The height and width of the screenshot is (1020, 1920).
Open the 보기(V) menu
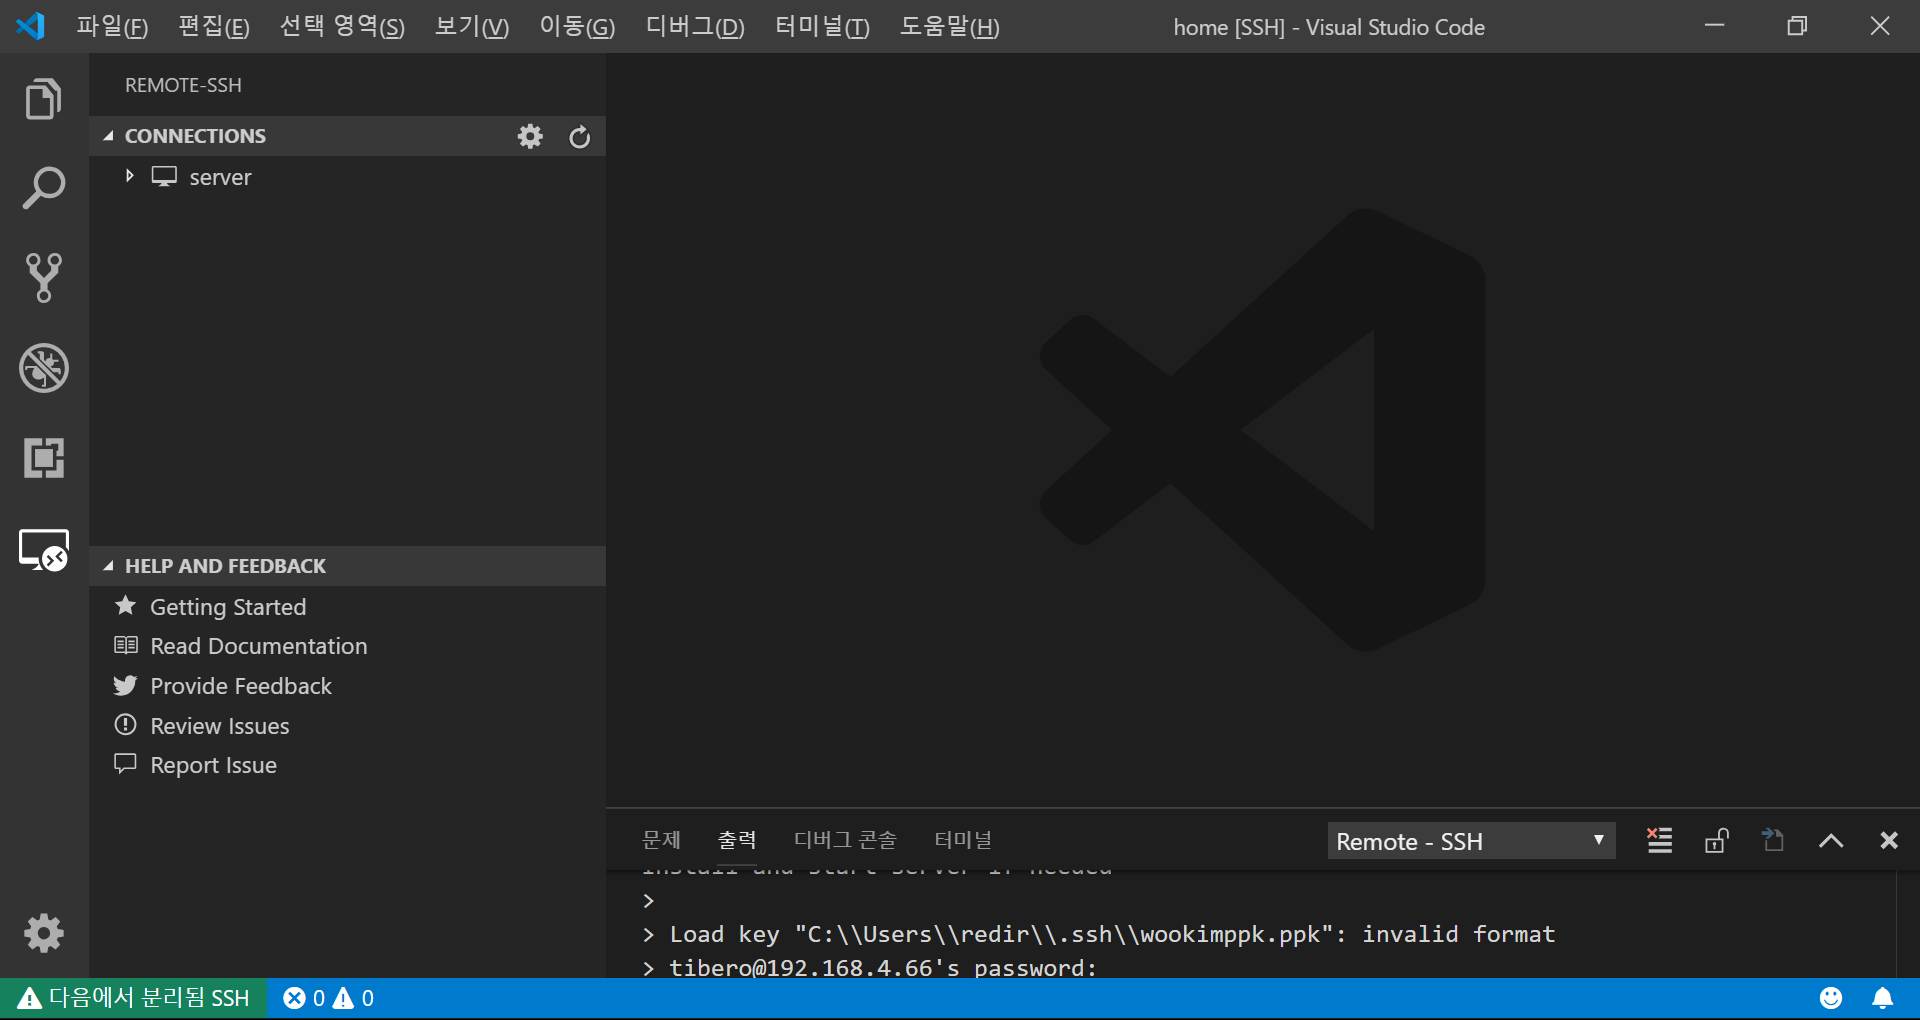pos(472,26)
